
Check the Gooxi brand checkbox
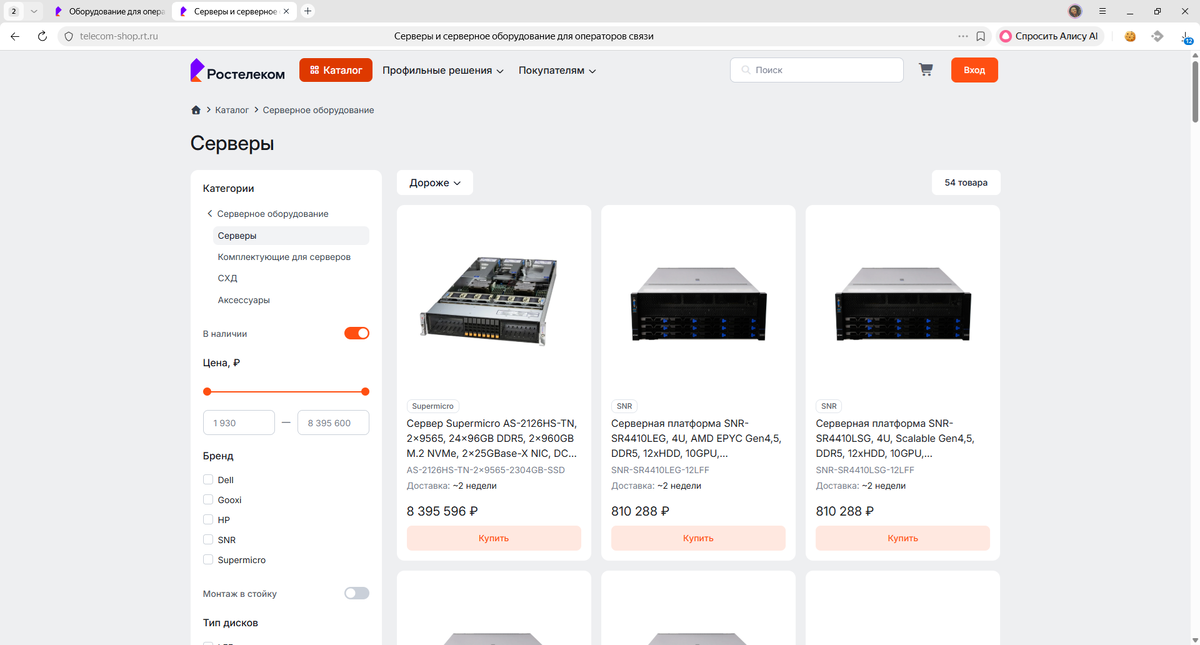208,500
